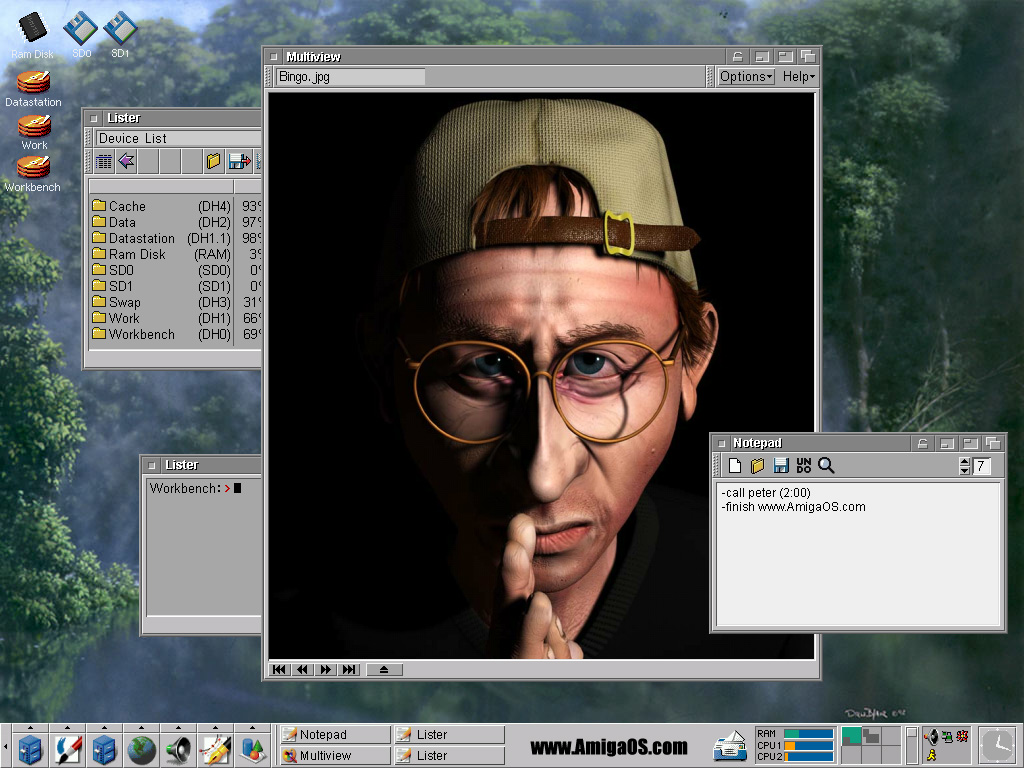Click the magnifying glass search icon in Notepad
The width and height of the screenshot is (1024, 768).
click(x=826, y=466)
